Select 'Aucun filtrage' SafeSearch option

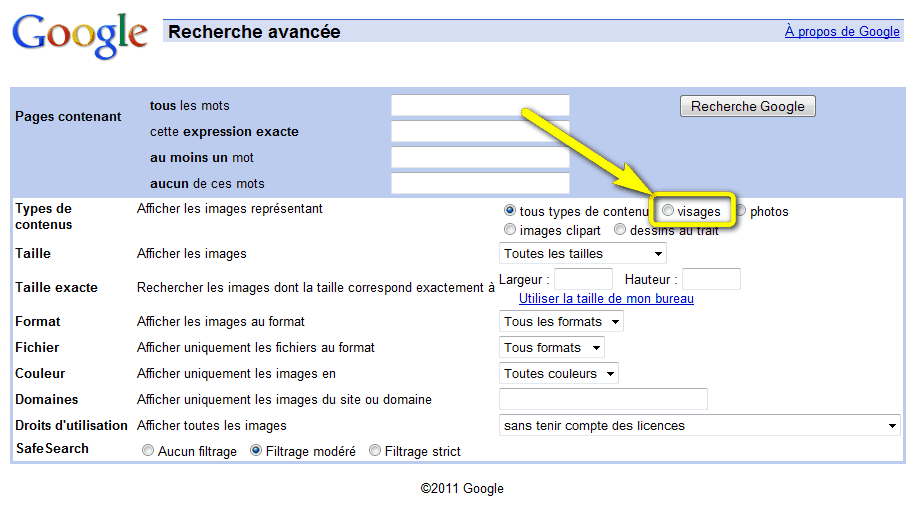point(148,450)
